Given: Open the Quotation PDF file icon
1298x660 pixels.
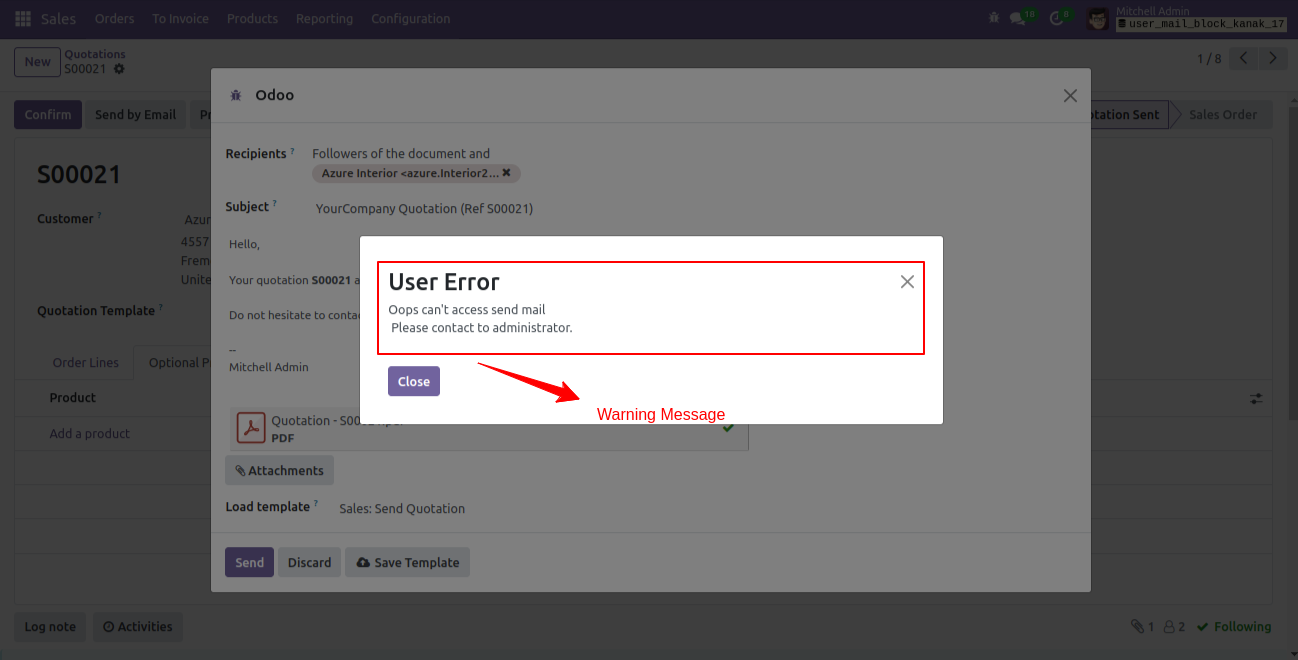Looking at the screenshot, I should (x=250, y=428).
